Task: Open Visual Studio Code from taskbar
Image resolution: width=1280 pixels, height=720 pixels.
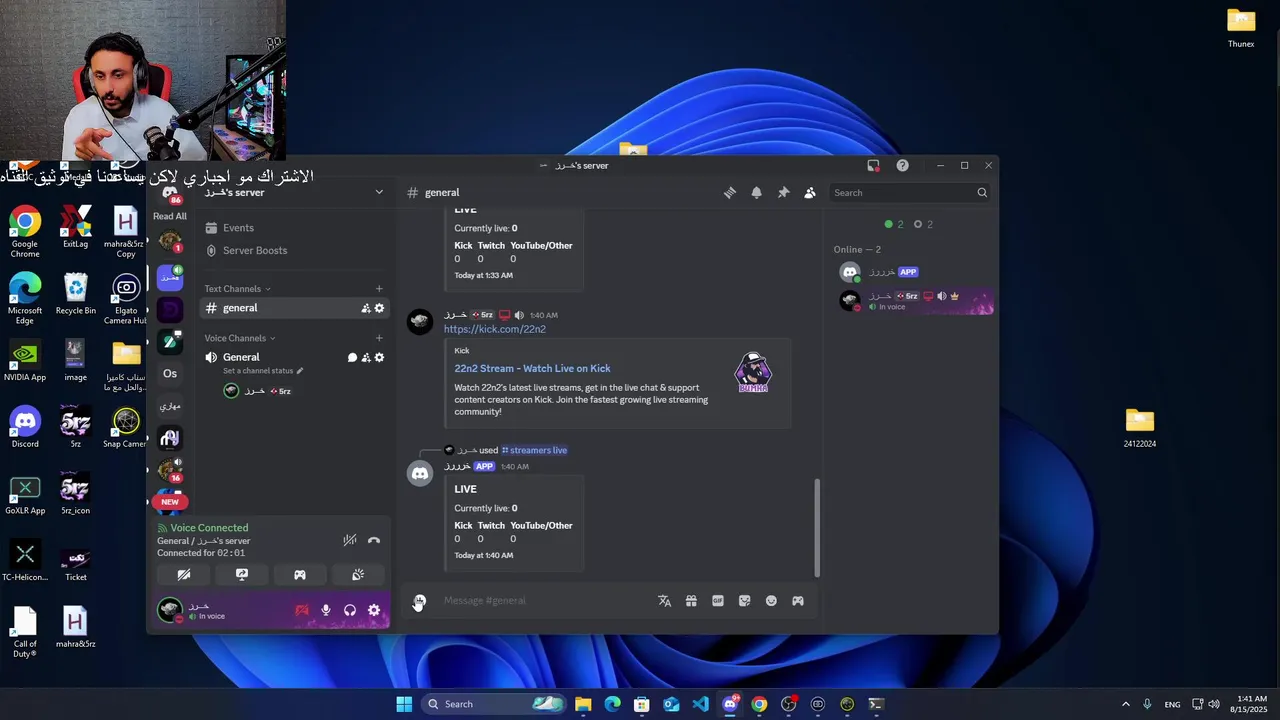Action: point(700,704)
